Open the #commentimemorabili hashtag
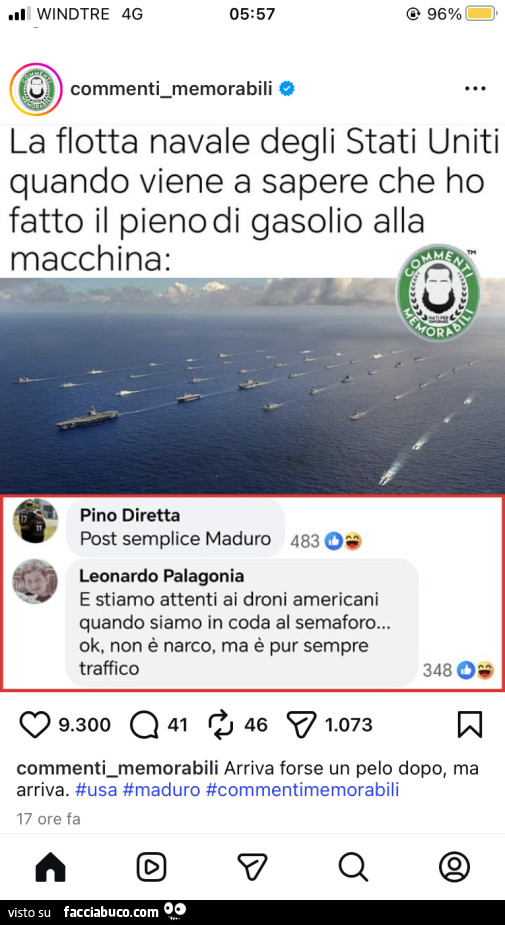Viewport: 505px width, 925px height. 302,789
